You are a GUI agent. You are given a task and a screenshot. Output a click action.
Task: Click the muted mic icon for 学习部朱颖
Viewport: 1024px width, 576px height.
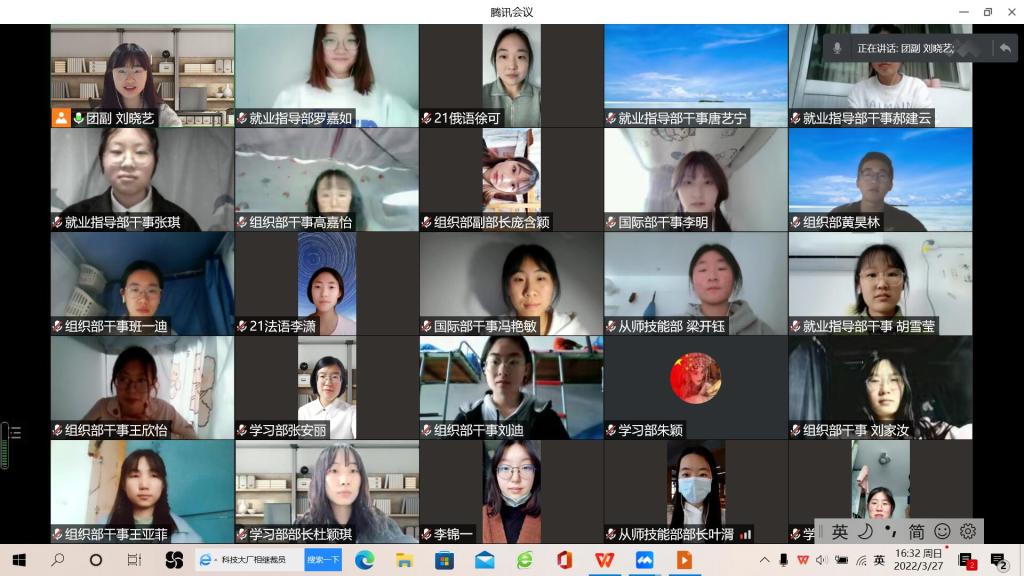pos(611,431)
